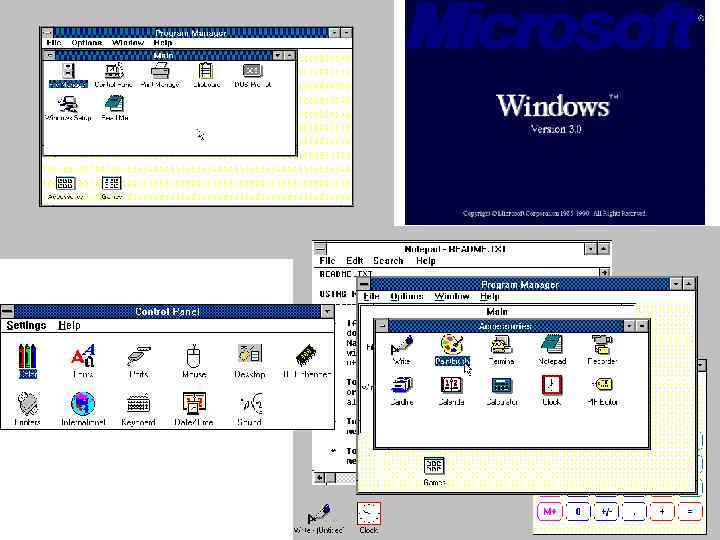Open PIF Editor icon in Accessories group

coord(602,391)
